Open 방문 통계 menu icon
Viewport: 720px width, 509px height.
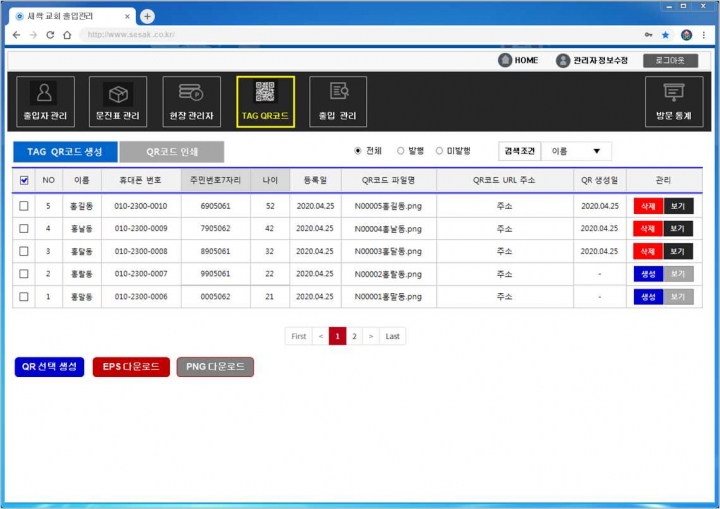674,101
